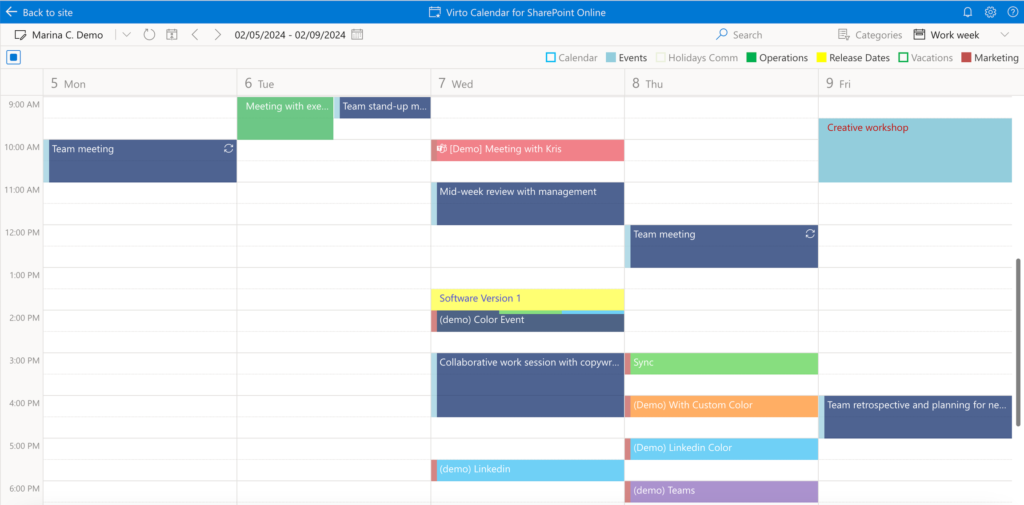Click the refresh calendar icon

tap(150, 35)
